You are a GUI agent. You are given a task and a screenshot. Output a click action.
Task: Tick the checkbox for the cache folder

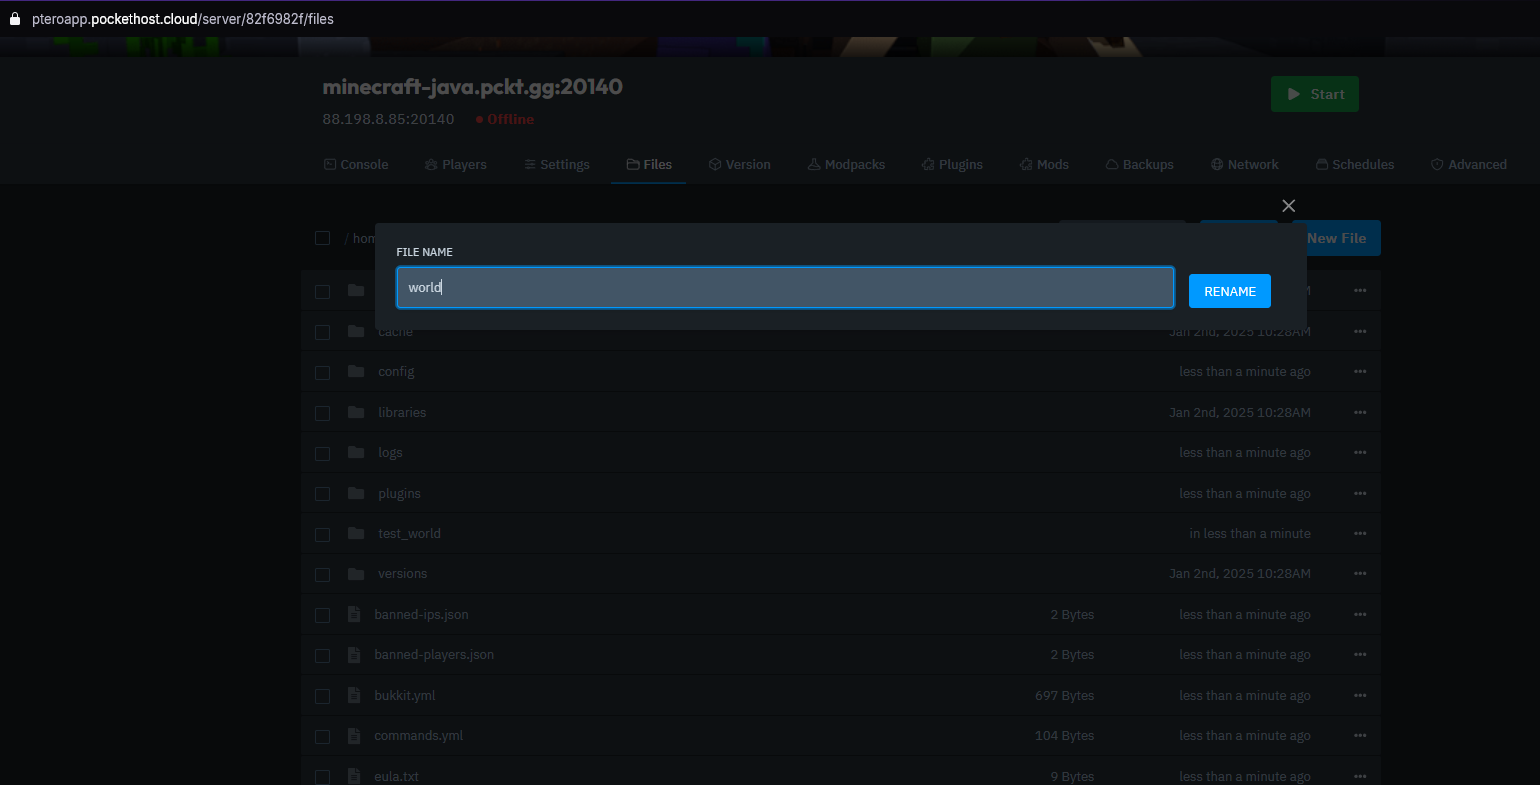point(322,332)
